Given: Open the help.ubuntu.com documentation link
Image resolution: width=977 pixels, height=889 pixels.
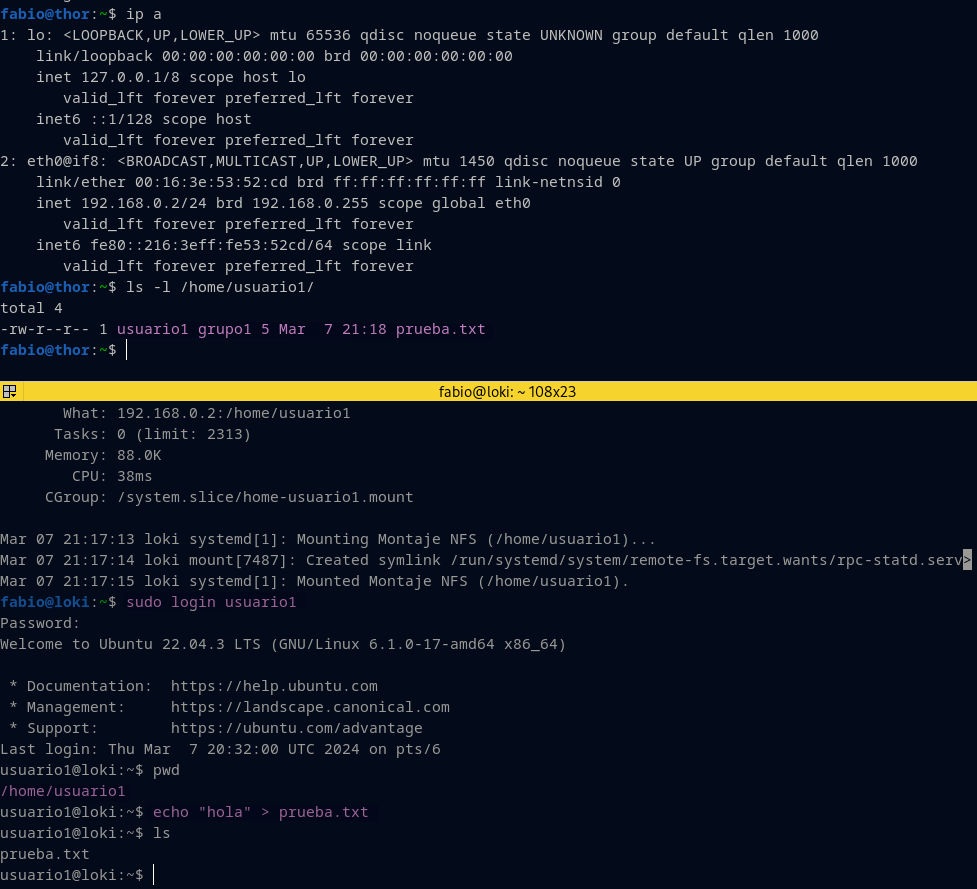Looking at the screenshot, I should (273, 686).
